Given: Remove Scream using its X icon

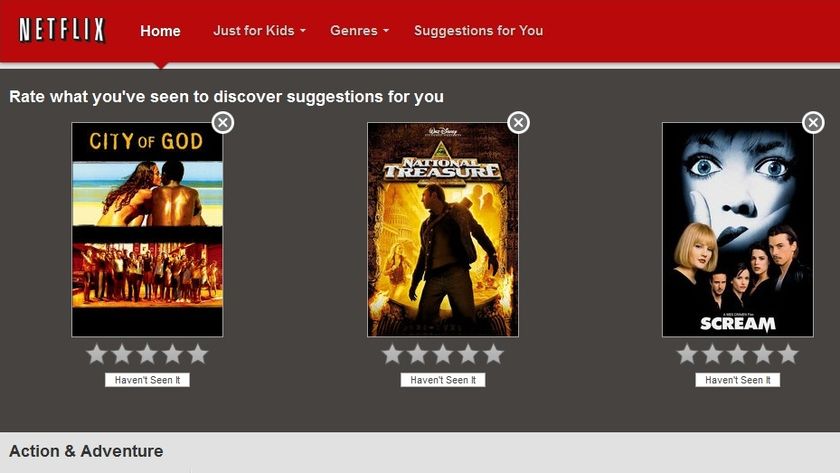Looking at the screenshot, I should coord(813,123).
